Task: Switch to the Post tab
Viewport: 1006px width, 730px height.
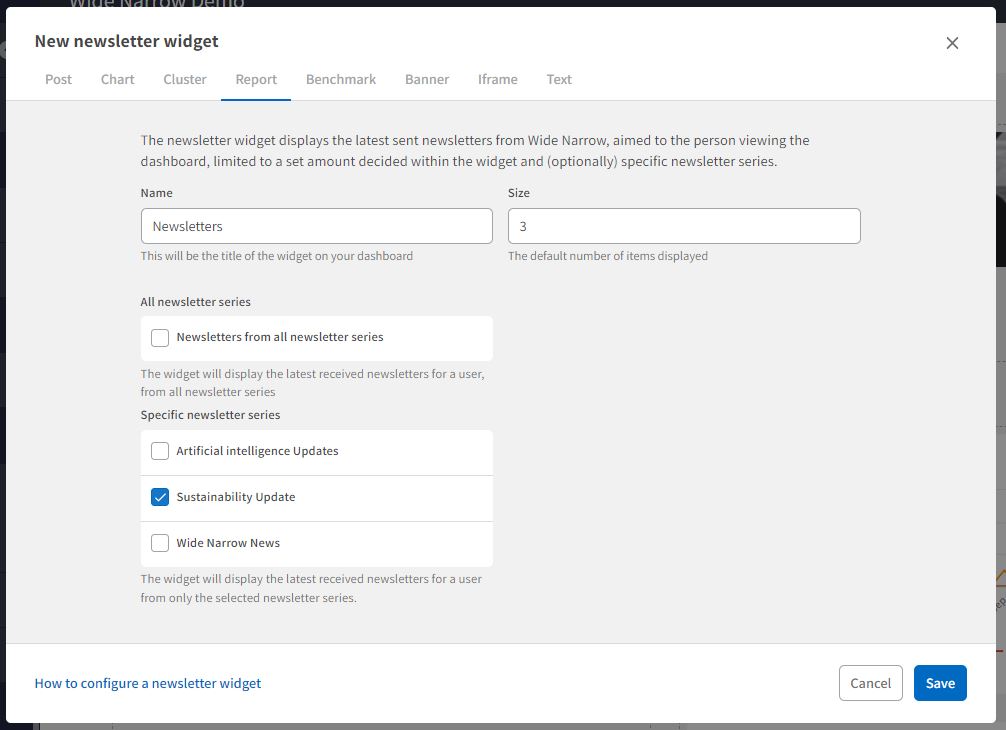Action: click(58, 79)
